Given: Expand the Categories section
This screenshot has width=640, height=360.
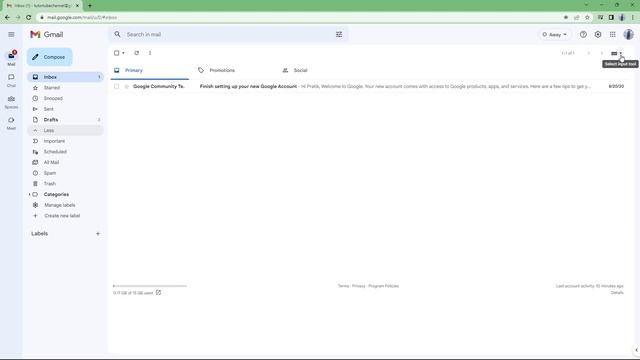Looking at the screenshot, I should tap(29, 194).
